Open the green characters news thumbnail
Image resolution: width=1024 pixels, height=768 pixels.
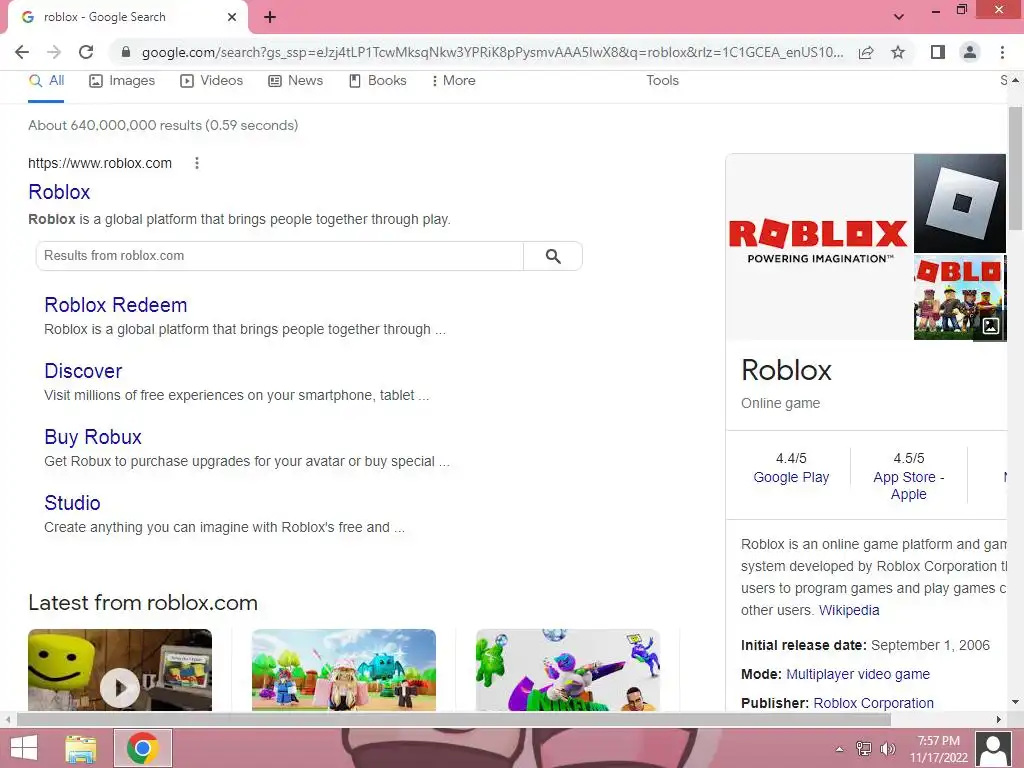[568, 670]
